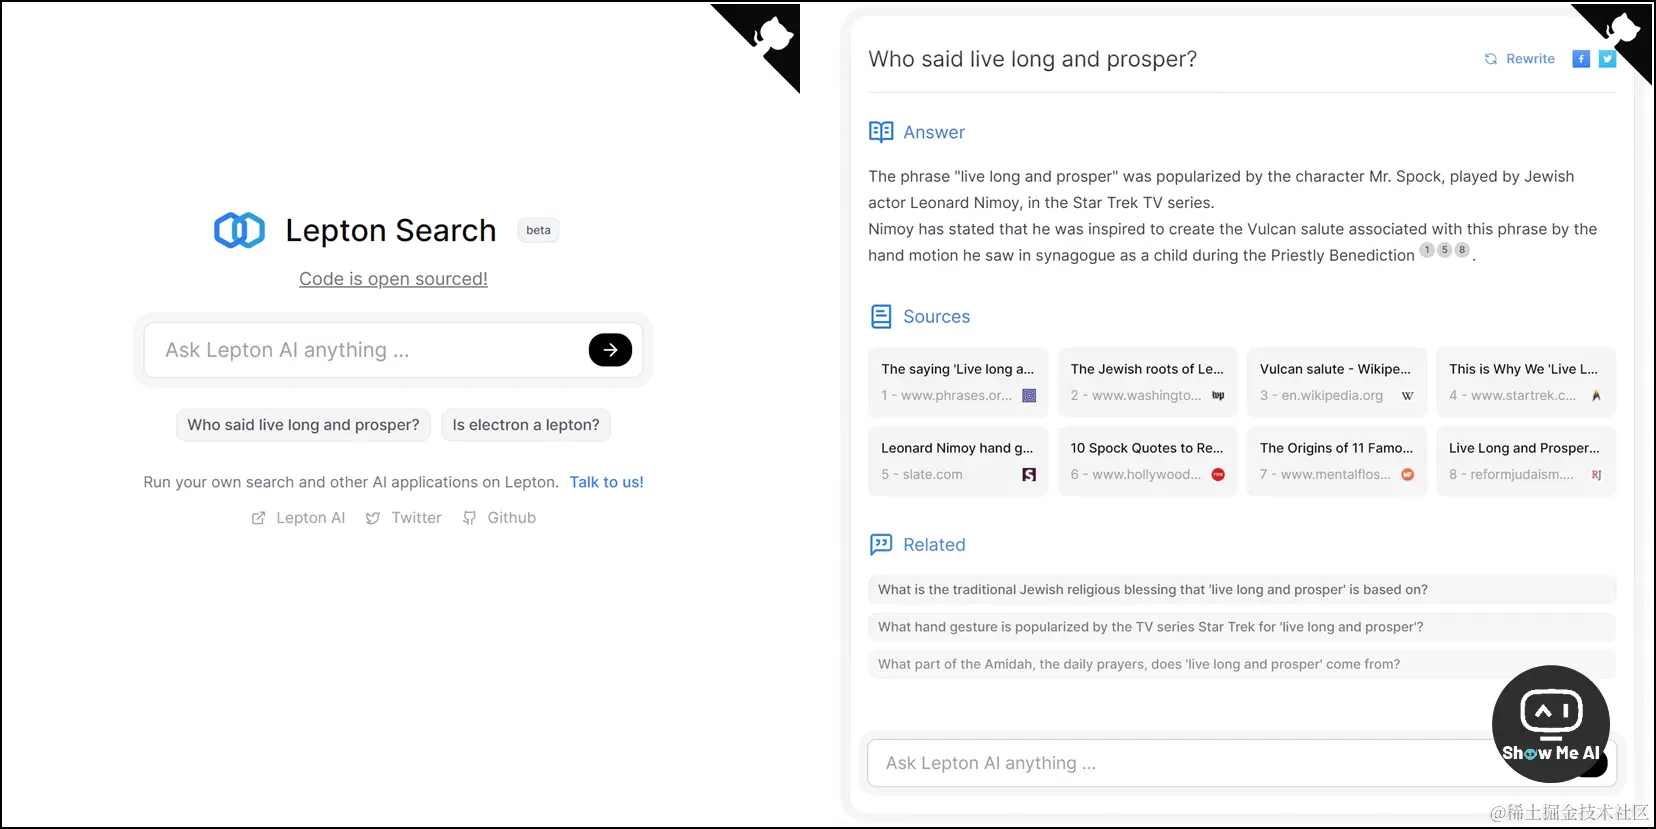Click citation badge number 5
Viewport: 1656px width, 829px height.
(1444, 250)
